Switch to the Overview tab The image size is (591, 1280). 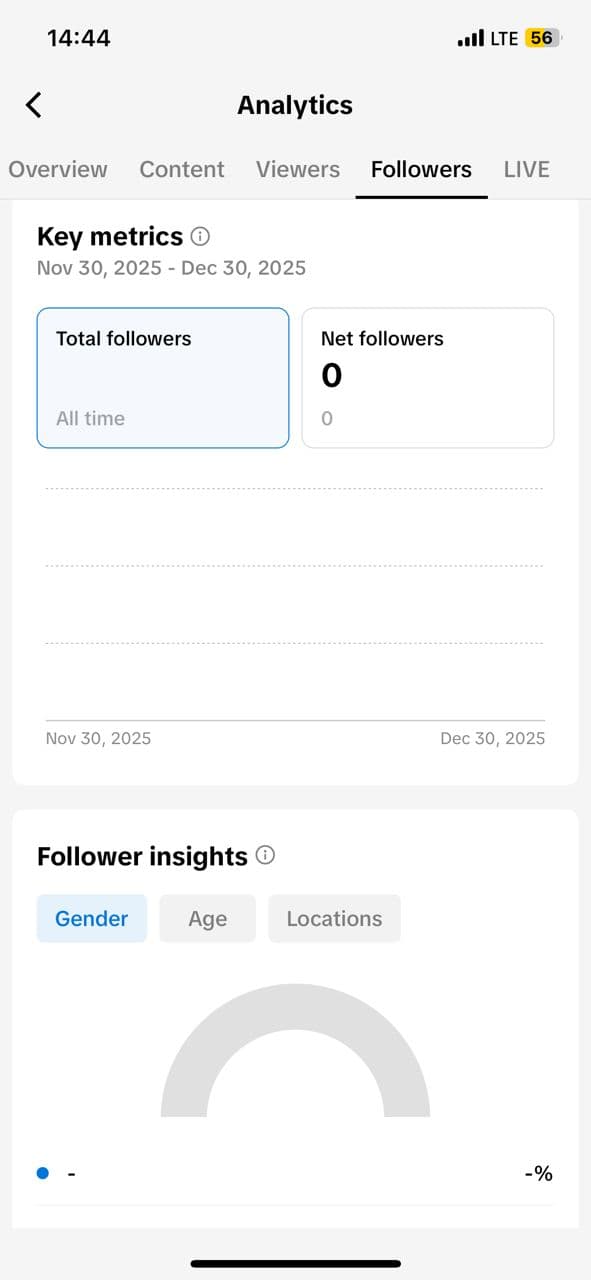coord(57,169)
